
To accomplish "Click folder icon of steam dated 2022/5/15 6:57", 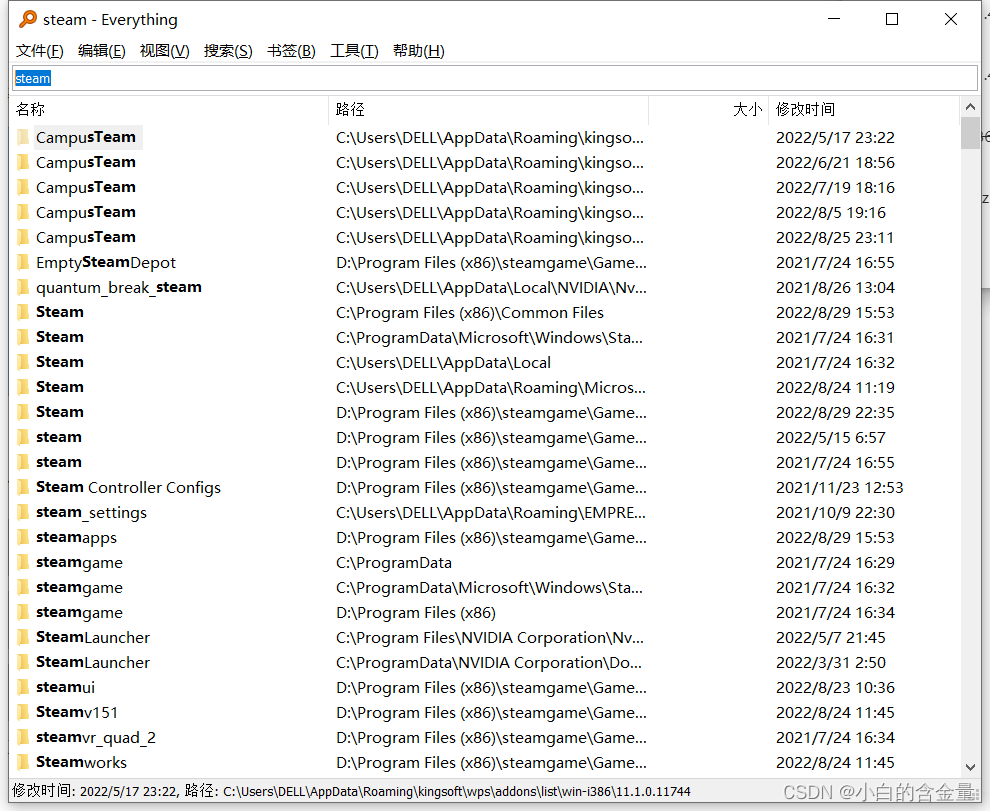I will pos(23,437).
